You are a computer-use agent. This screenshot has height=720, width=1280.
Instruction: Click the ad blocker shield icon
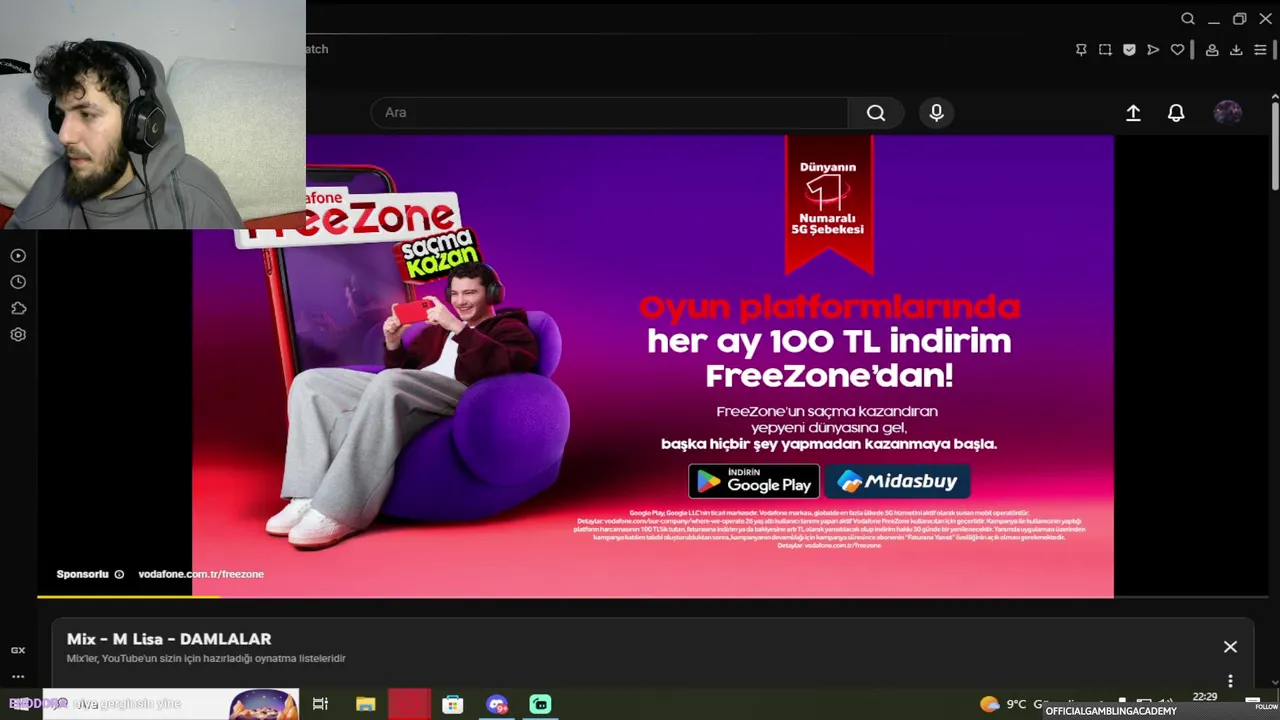1129,50
